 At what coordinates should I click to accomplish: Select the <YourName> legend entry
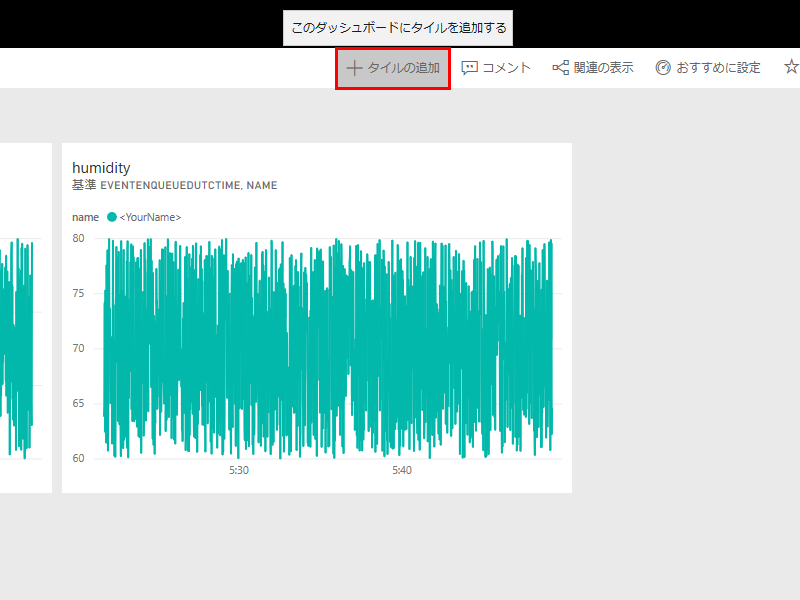pyautogui.click(x=150, y=217)
